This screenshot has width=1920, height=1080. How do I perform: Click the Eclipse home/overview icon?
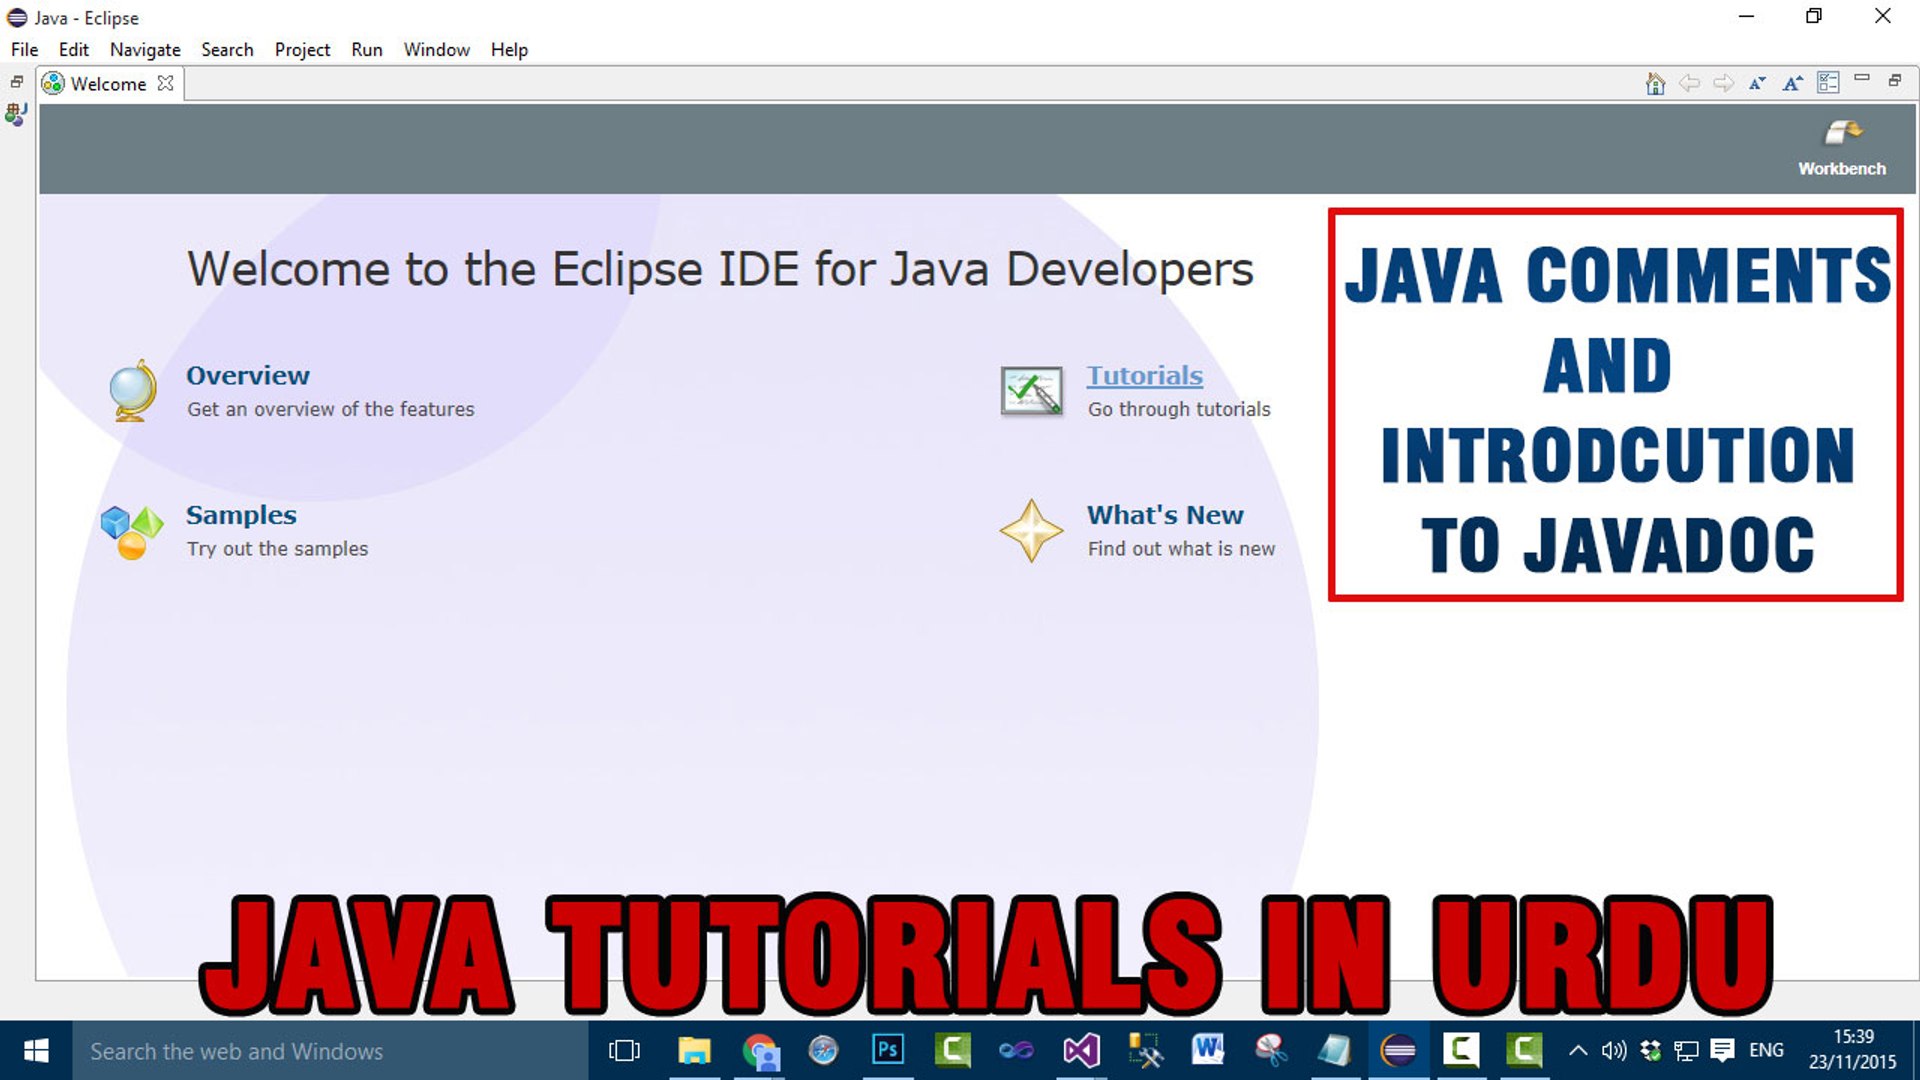point(1655,84)
